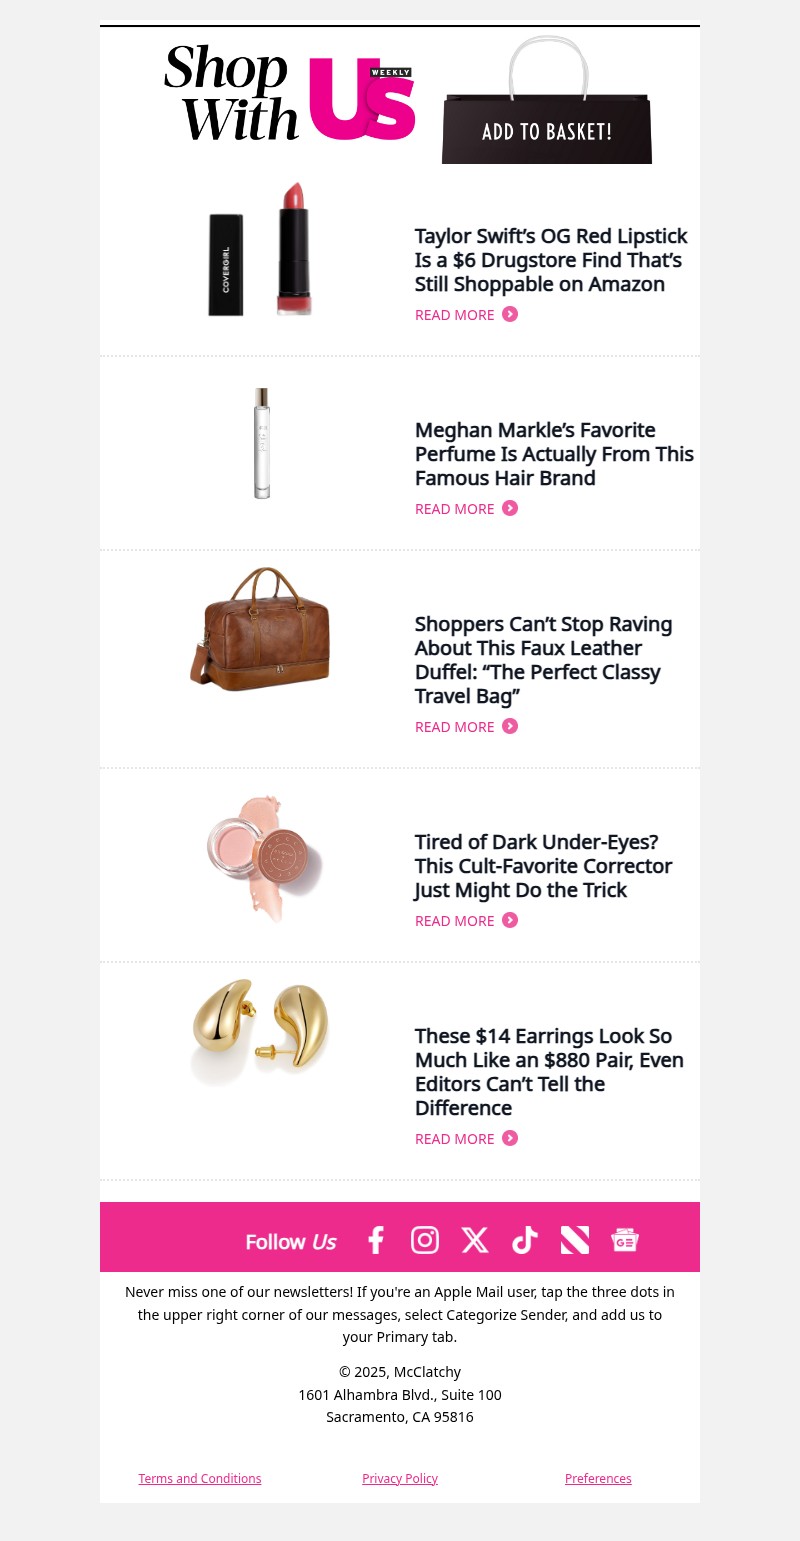This screenshot has width=800, height=1541.
Task: Click the gold teardrop earrings image
Action: coord(260,1030)
